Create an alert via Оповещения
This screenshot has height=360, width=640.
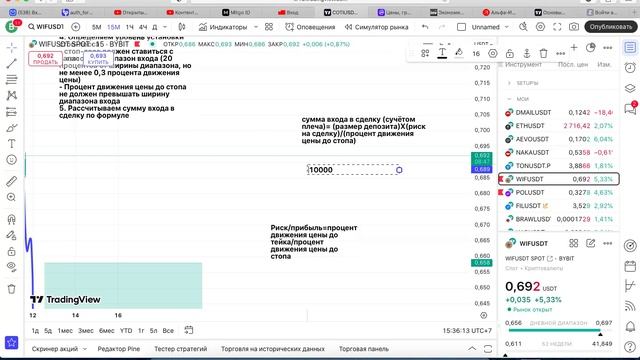pos(310,27)
